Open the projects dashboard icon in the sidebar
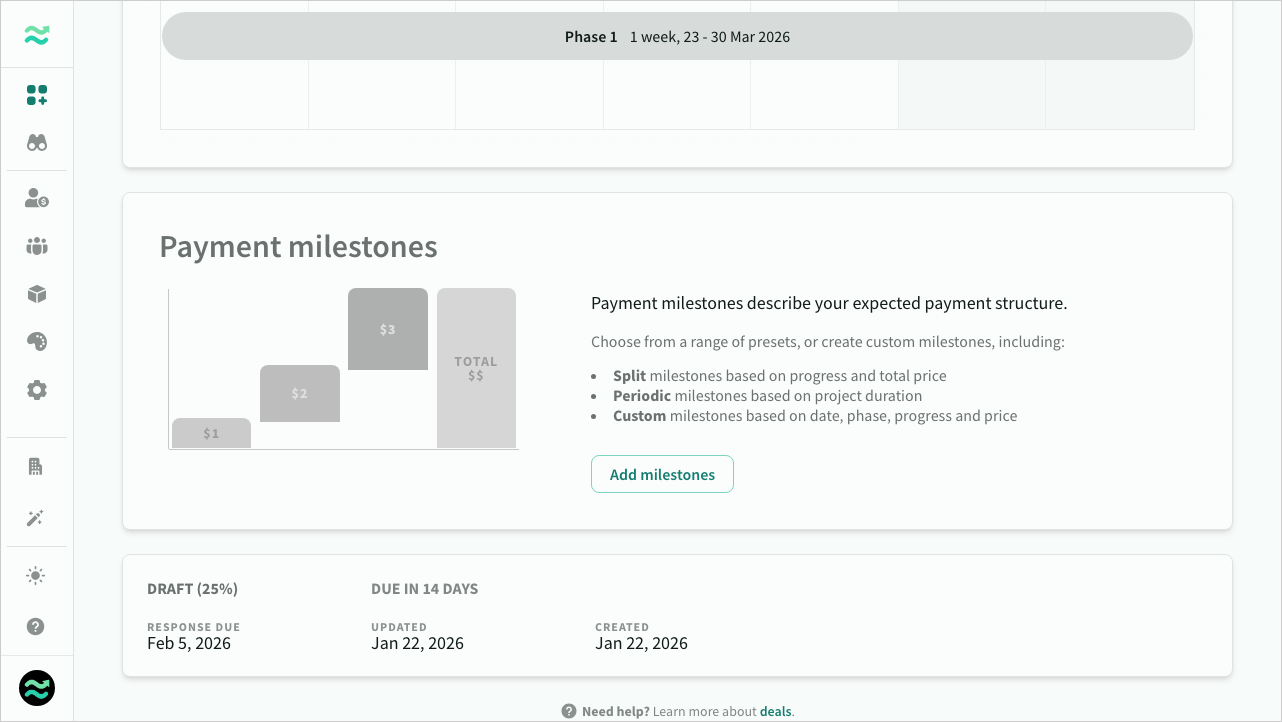Viewport: 1282px width, 722px height. (36, 96)
